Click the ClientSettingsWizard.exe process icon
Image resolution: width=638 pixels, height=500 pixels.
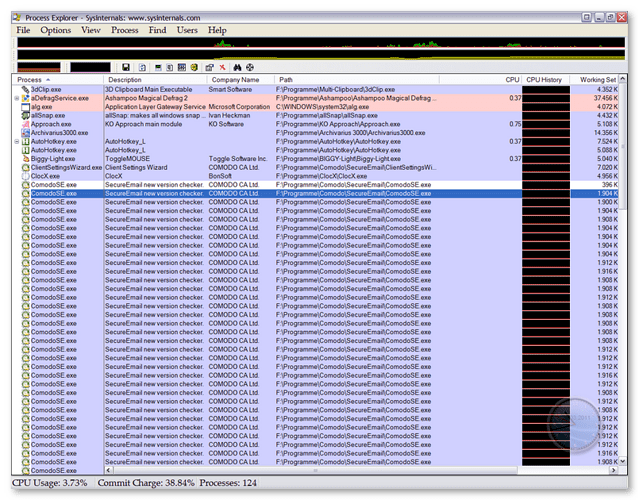click(x=26, y=168)
